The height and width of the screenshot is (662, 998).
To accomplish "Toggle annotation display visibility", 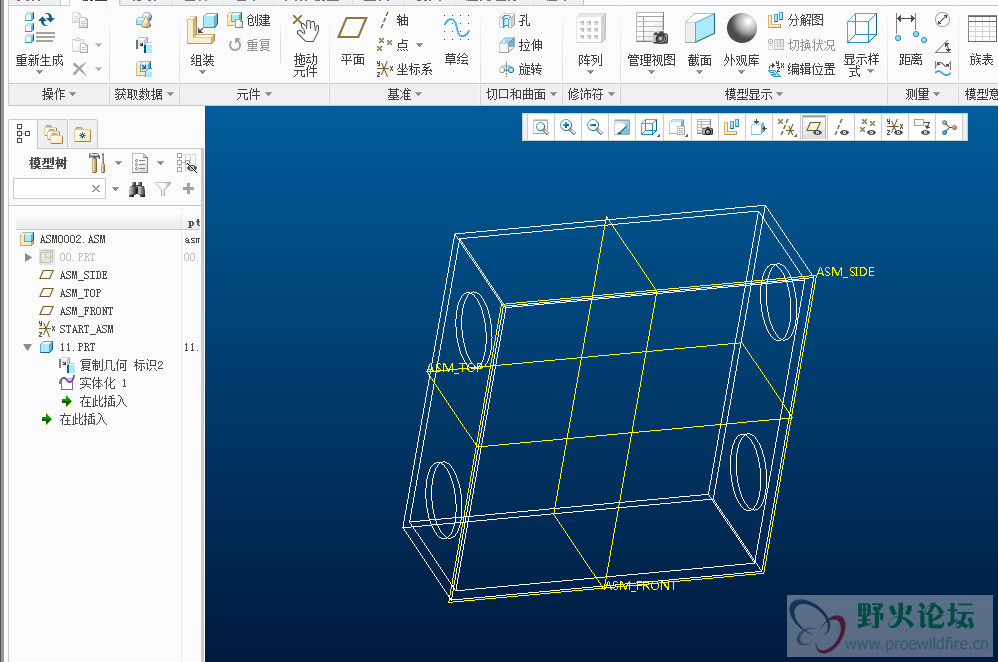I will (x=922, y=127).
